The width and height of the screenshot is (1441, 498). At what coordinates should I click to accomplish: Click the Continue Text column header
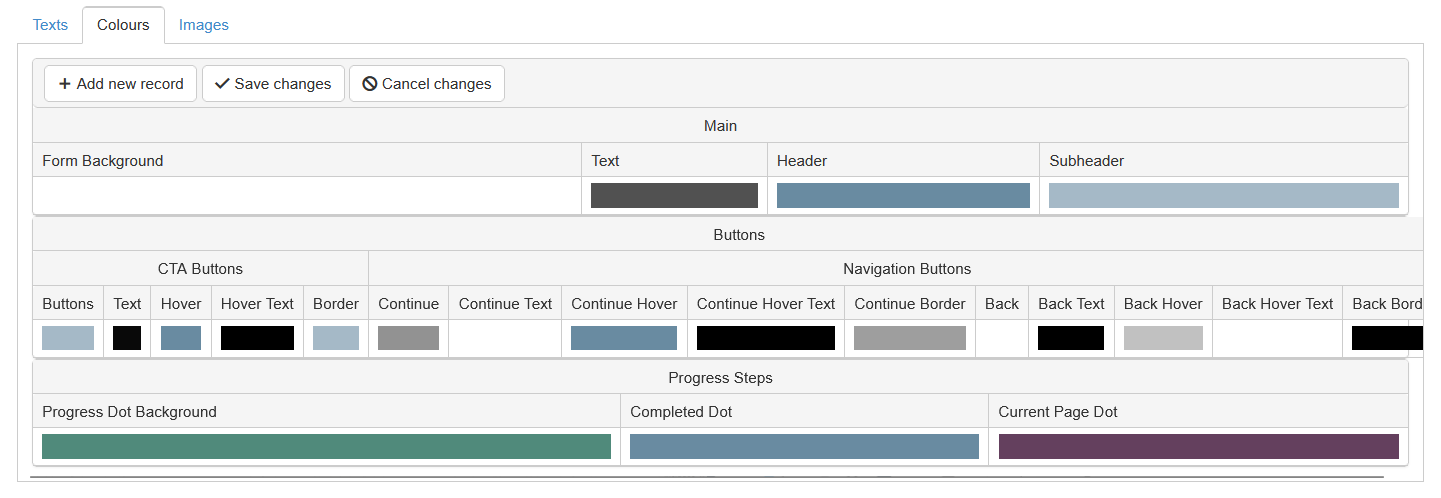(505, 303)
